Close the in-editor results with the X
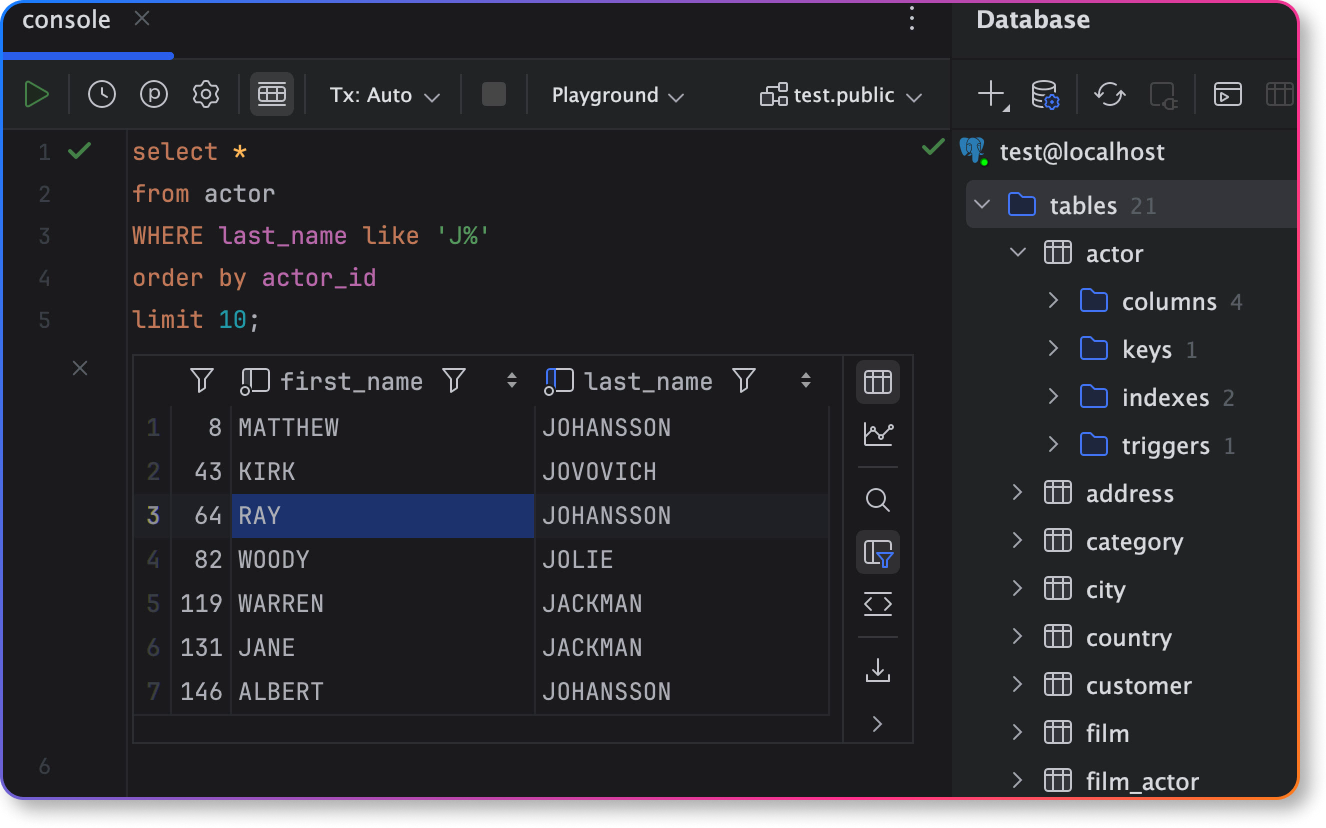 coord(80,369)
